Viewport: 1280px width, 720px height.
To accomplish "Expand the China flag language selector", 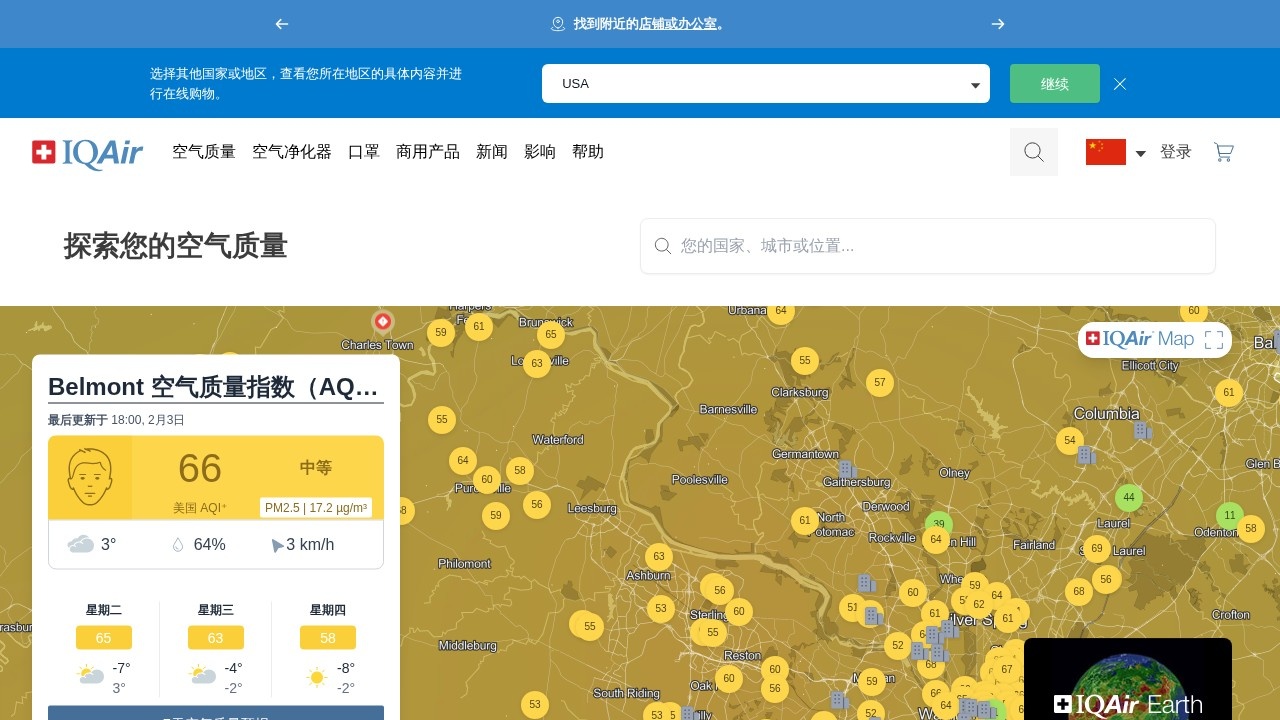I will [x=1115, y=152].
